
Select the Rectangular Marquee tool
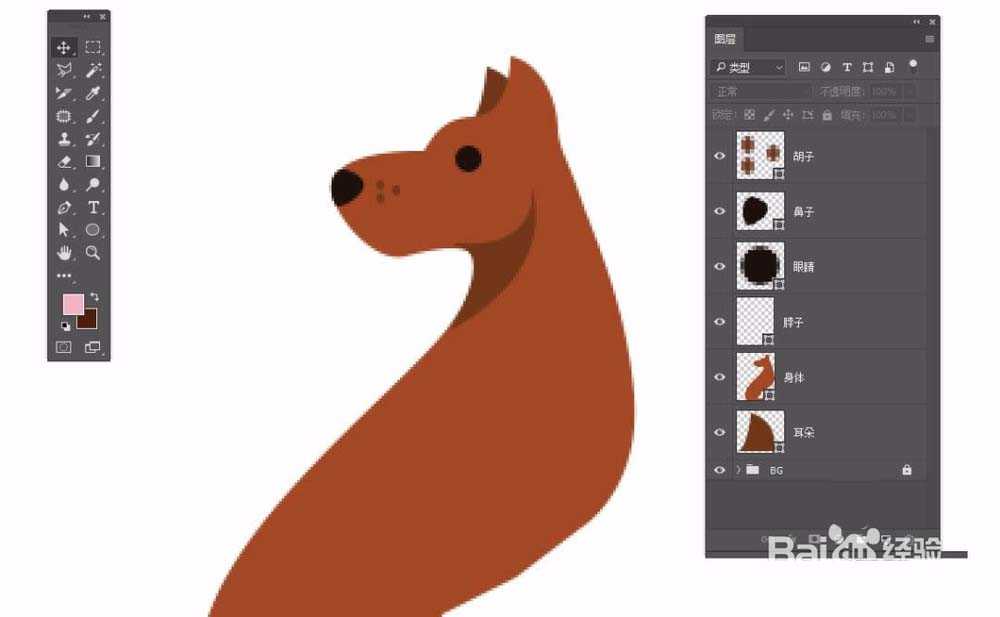pos(93,47)
